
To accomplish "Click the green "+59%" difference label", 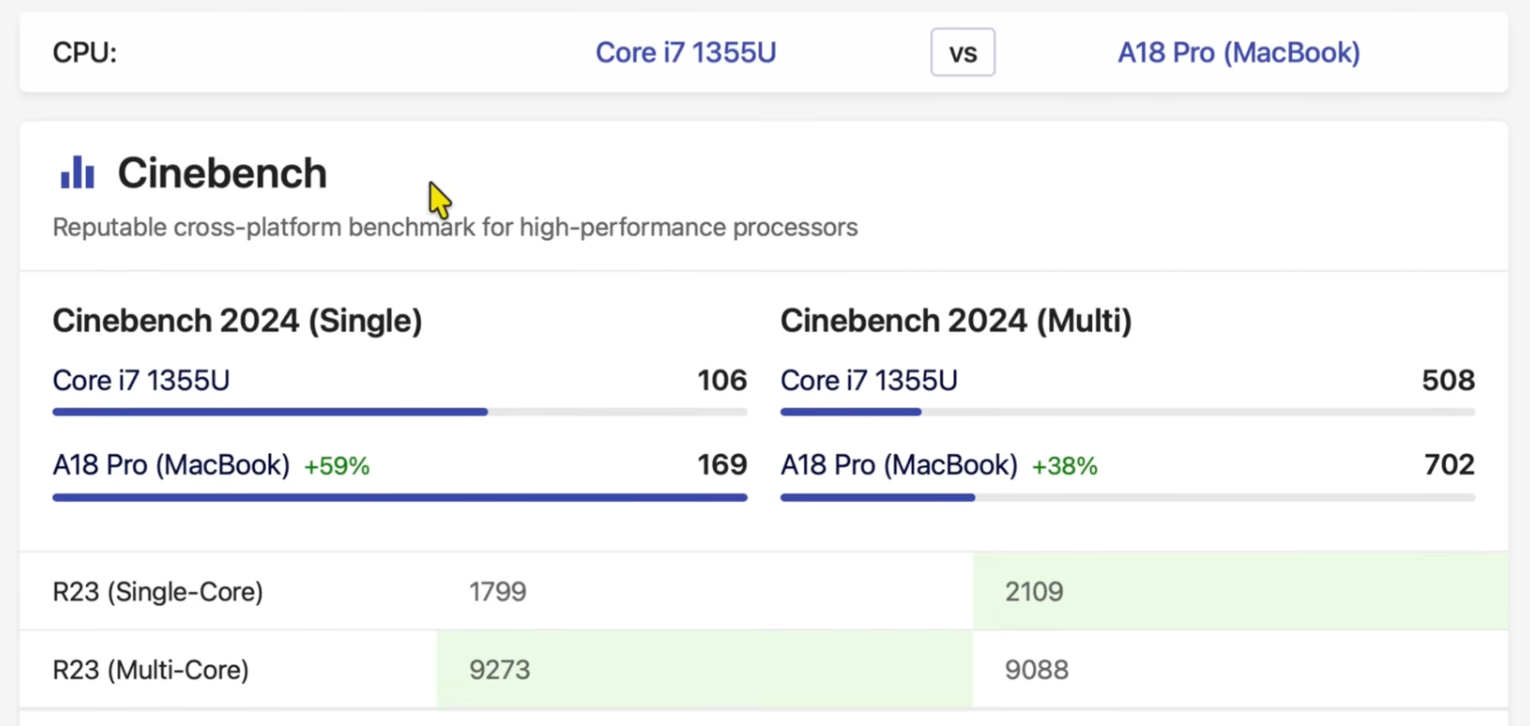I will [x=337, y=466].
